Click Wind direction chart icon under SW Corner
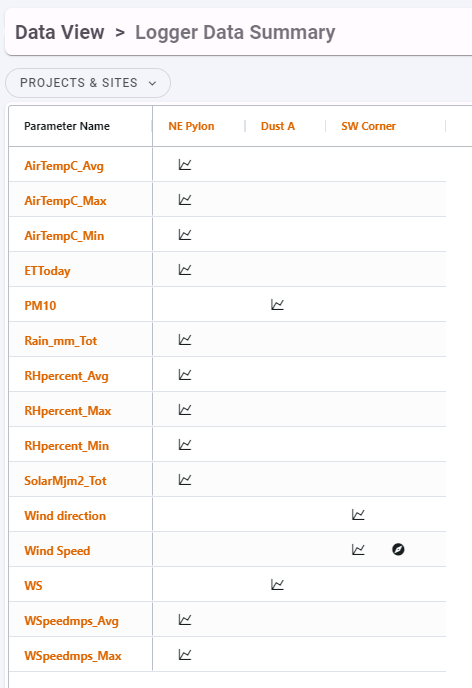The width and height of the screenshot is (472, 688). coord(358,514)
